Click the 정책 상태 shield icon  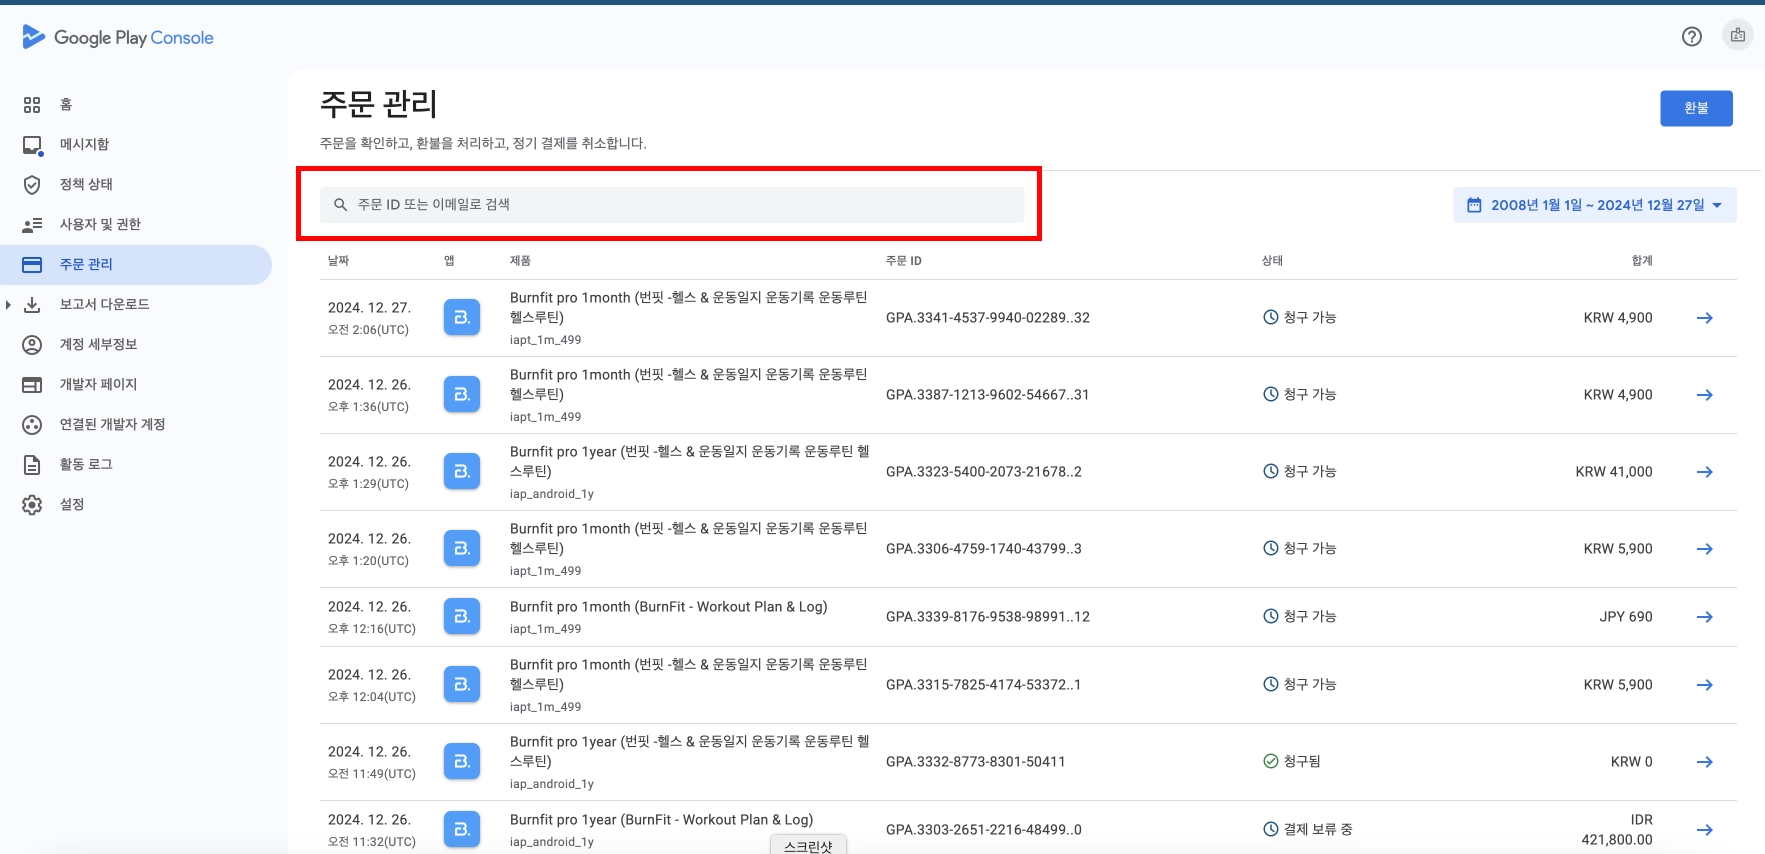pyautogui.click(x=32, y=185)
